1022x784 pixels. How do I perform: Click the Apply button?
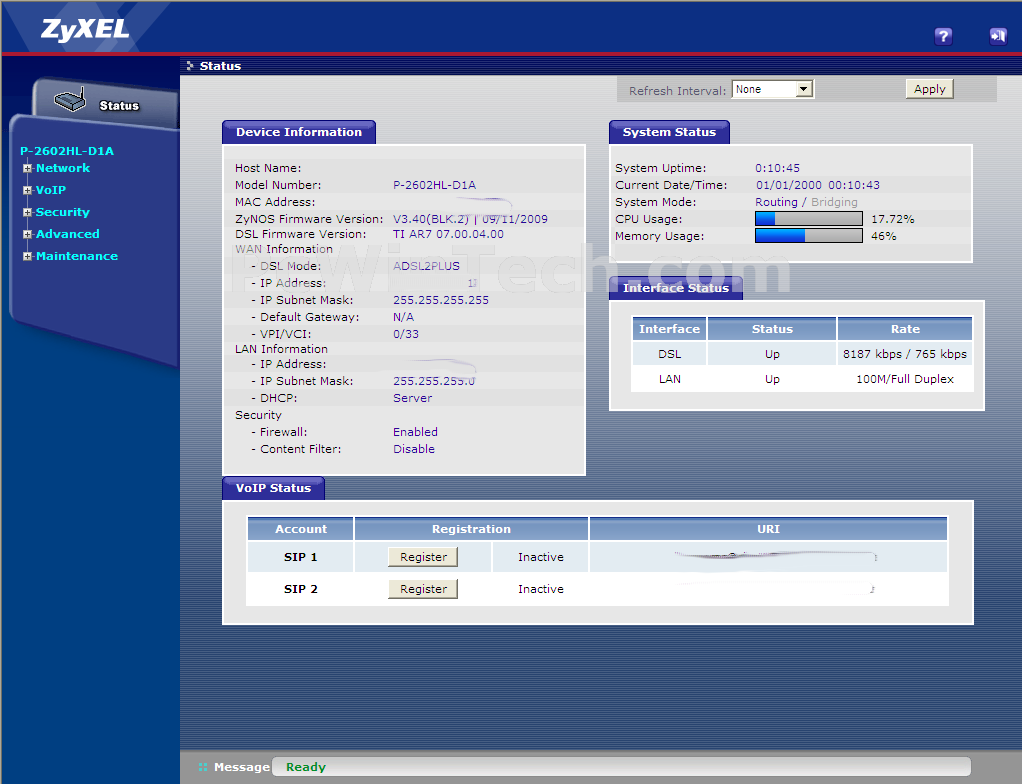pos(929,89)
